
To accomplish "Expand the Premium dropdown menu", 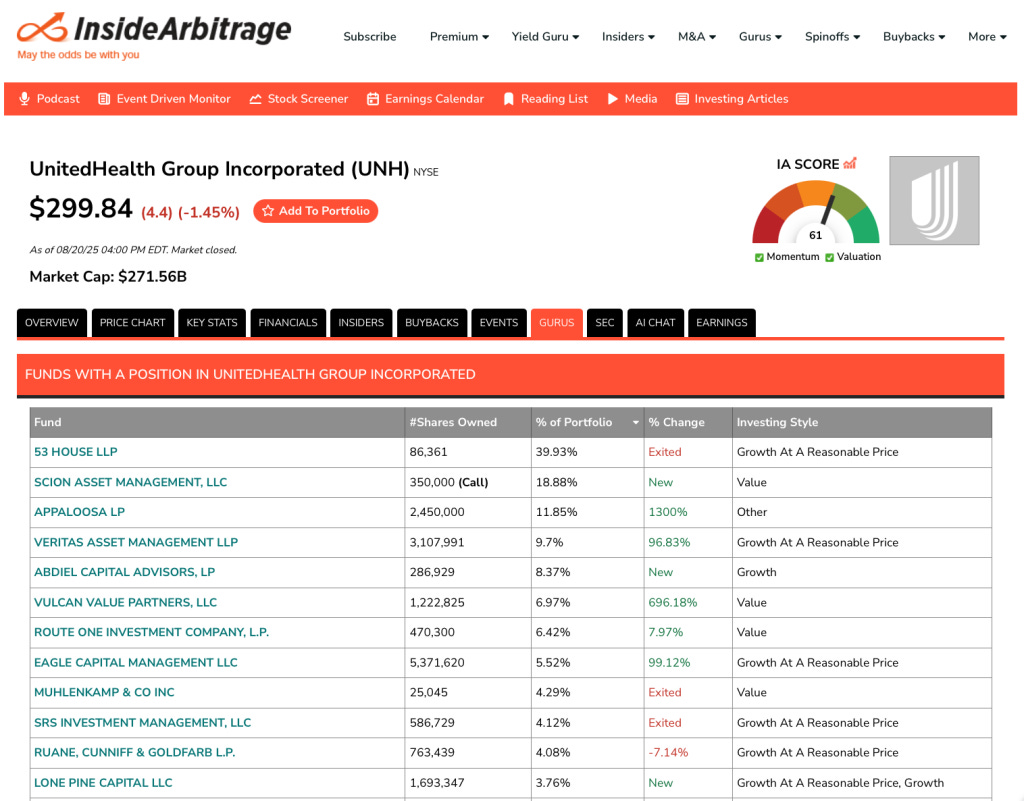I will point(459,37).
